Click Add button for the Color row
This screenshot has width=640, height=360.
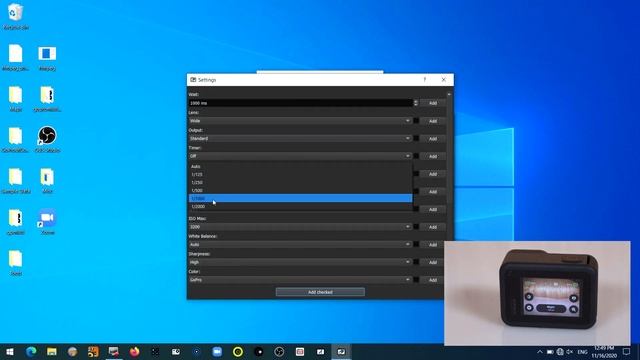(433, 280)
